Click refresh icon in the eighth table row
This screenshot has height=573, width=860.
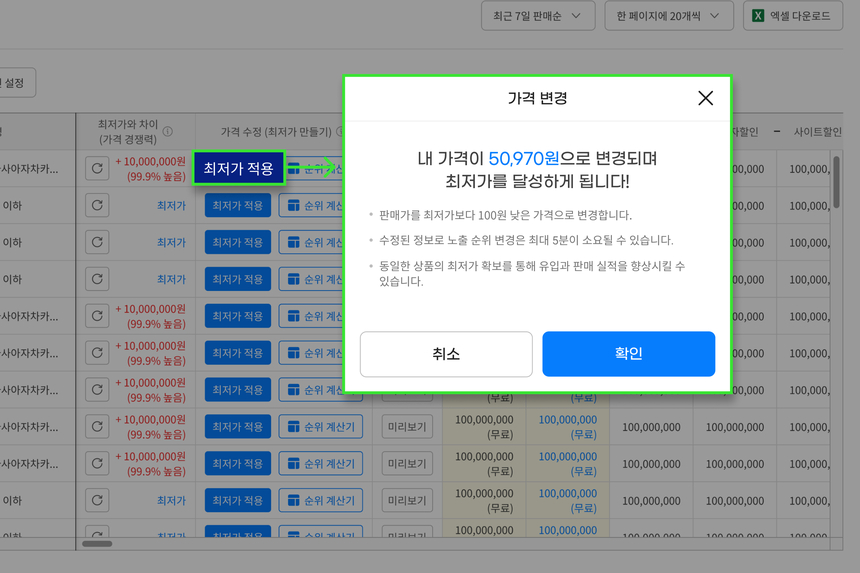(97, 426)
